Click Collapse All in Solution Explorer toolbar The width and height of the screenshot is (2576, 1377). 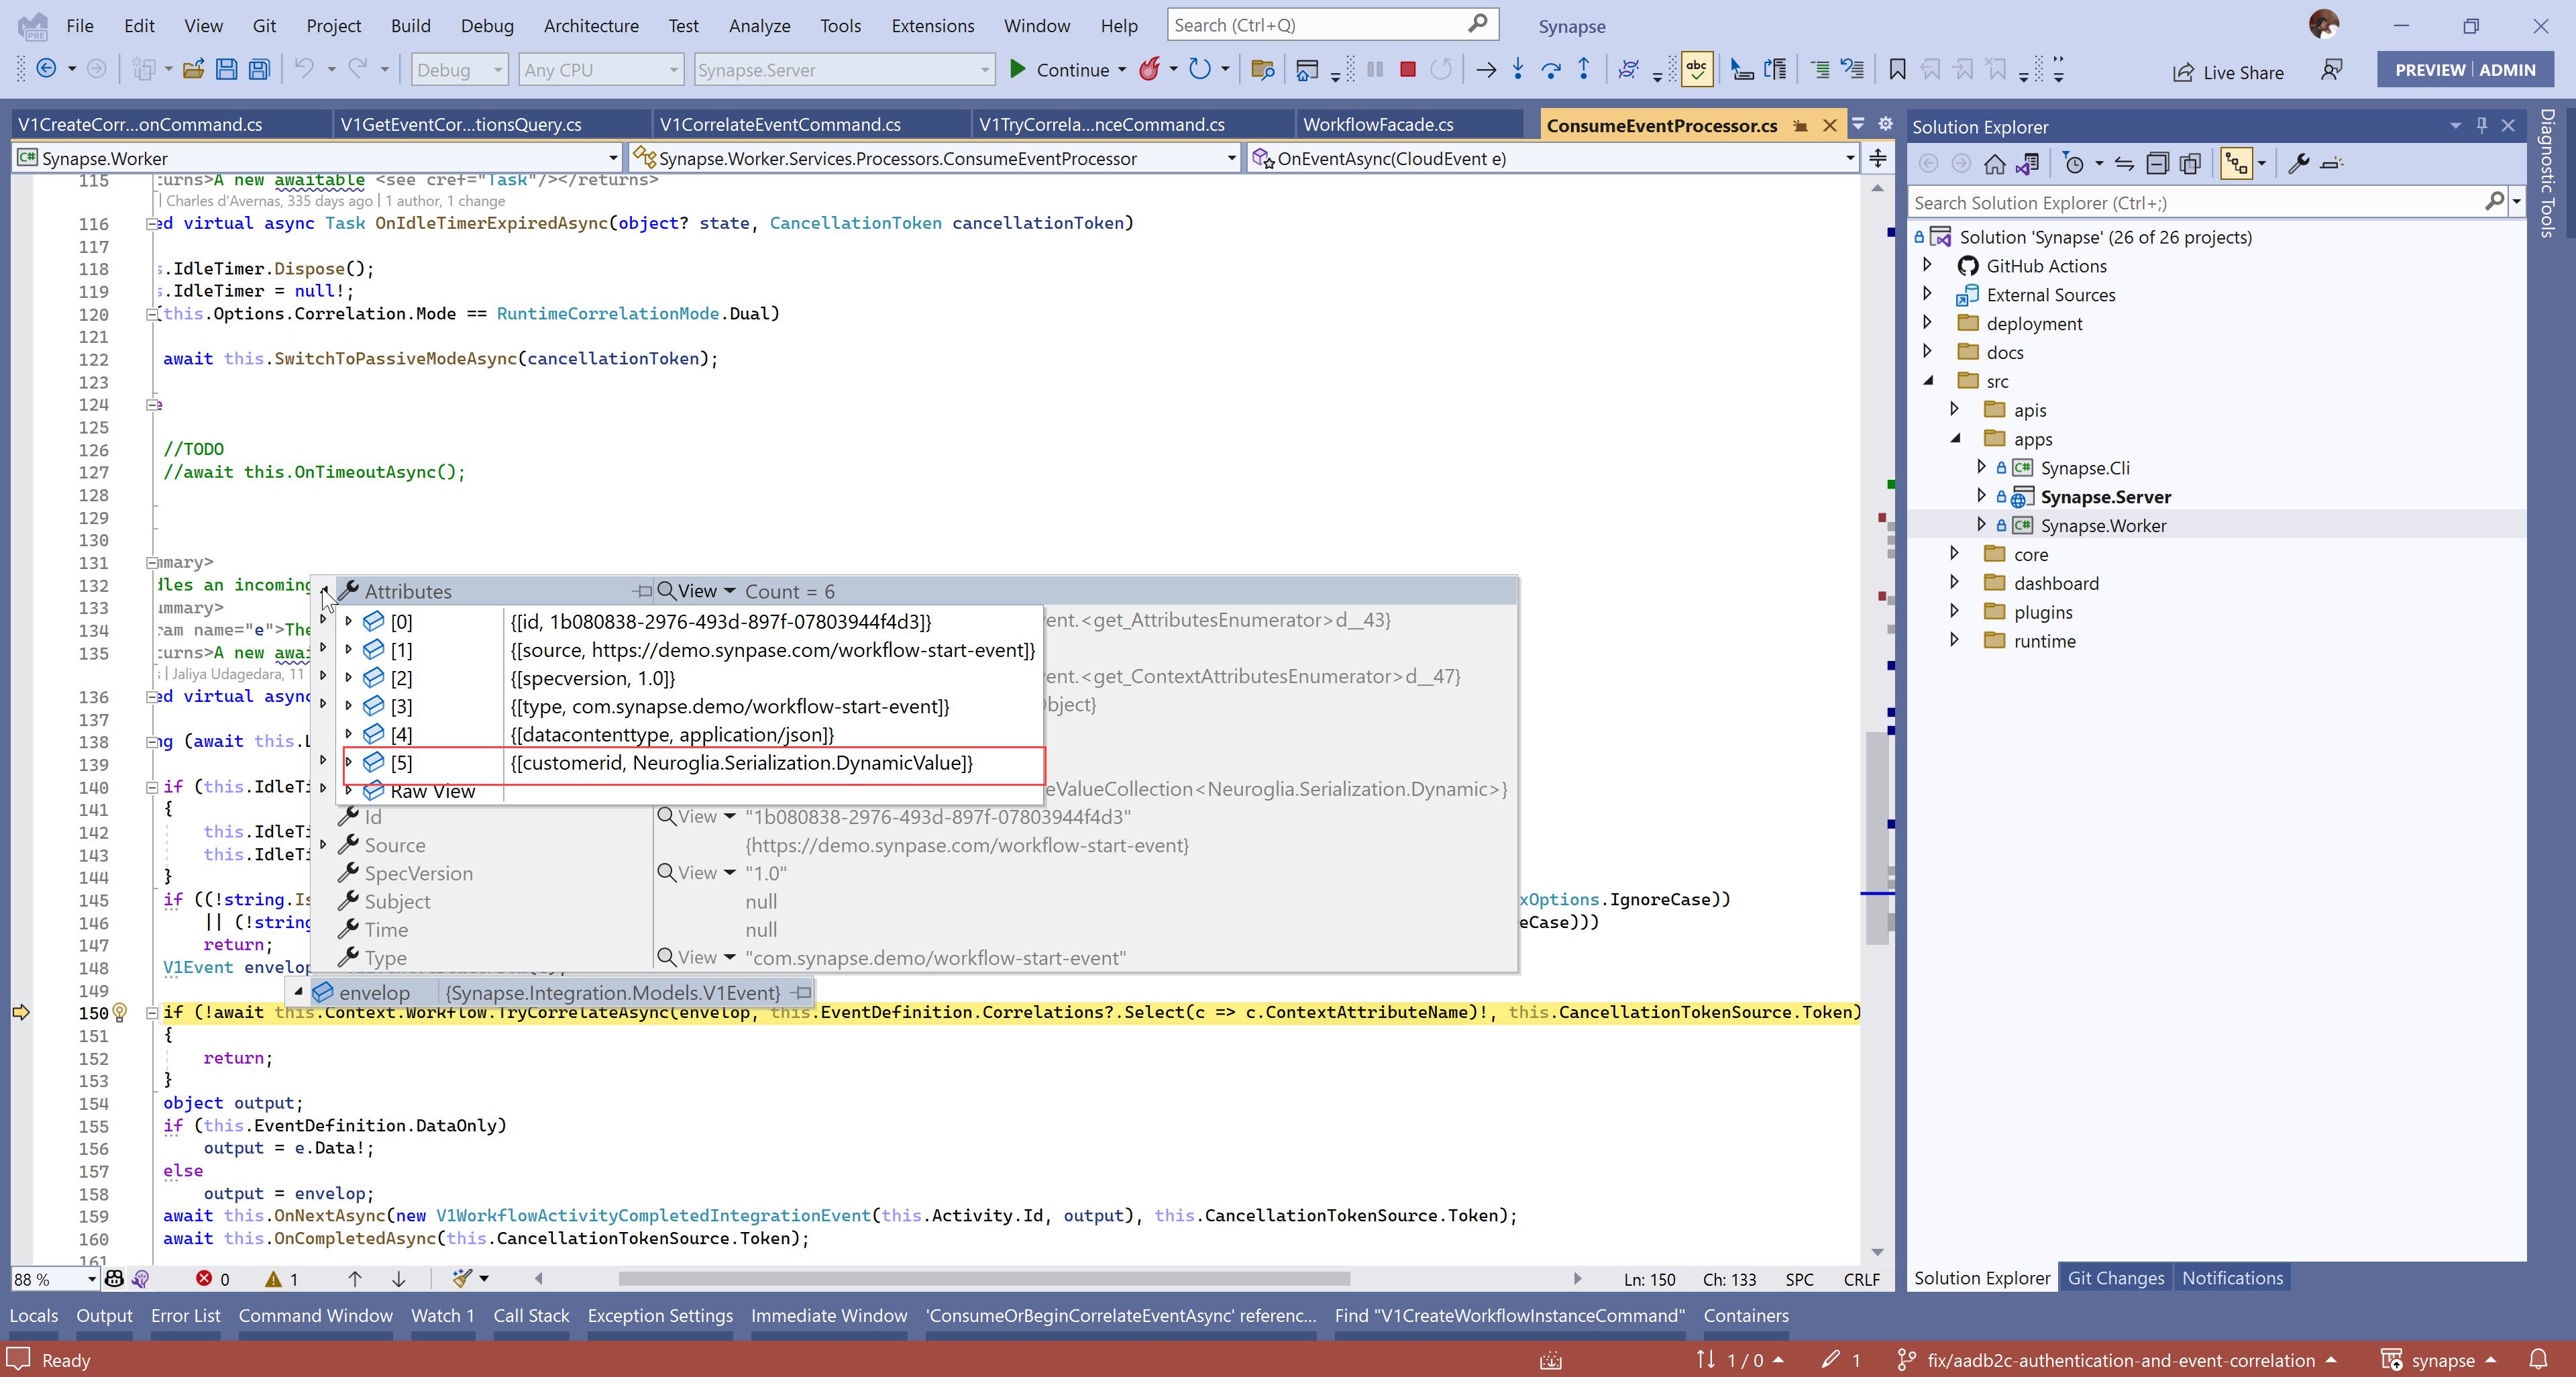point(2158,163)
